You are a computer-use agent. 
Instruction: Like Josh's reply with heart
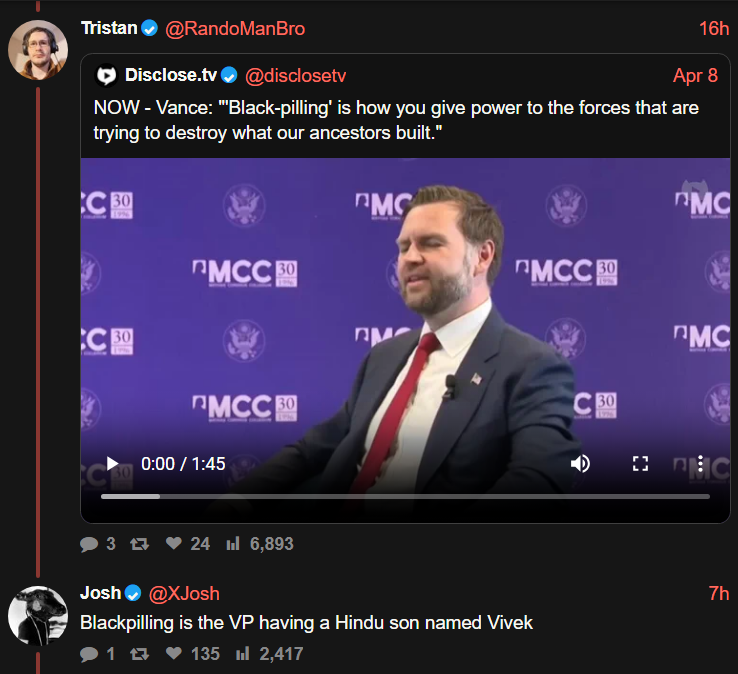point(174,654)
